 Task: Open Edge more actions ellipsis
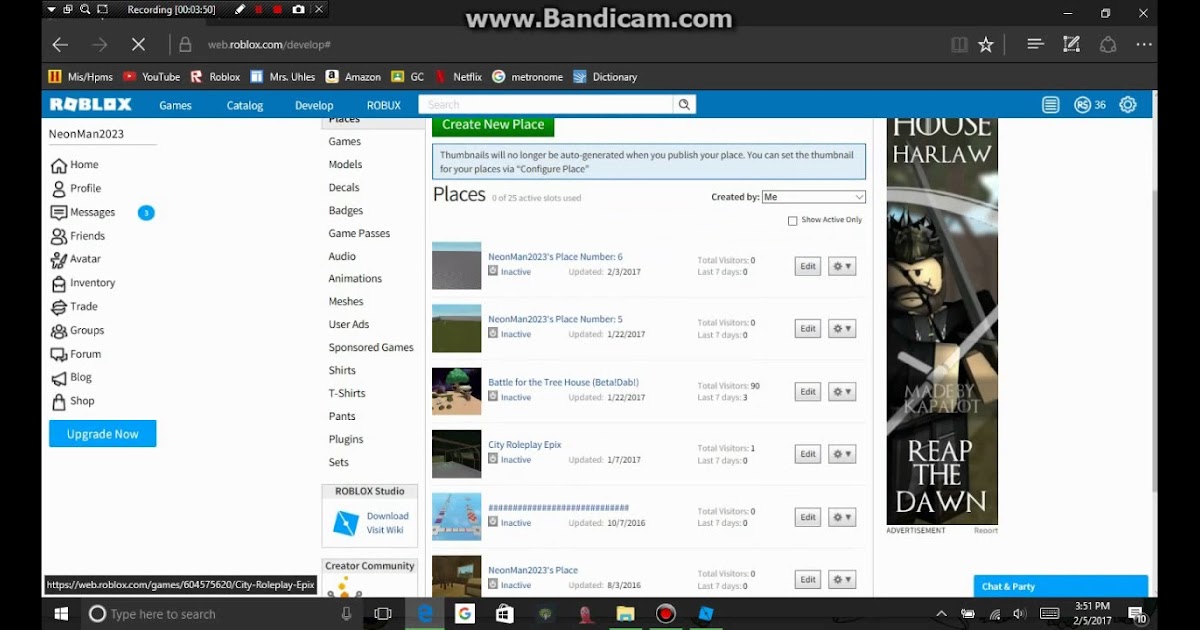pos(1144,44)
